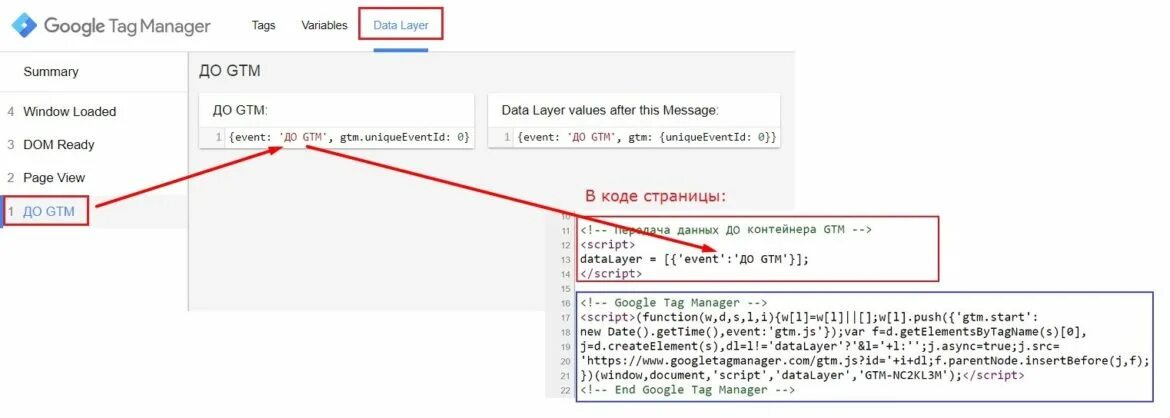Viewport: 1170px width, 418px height.
Task: Click the Google Tag Manager logo icon
Action: click(24, 25)
